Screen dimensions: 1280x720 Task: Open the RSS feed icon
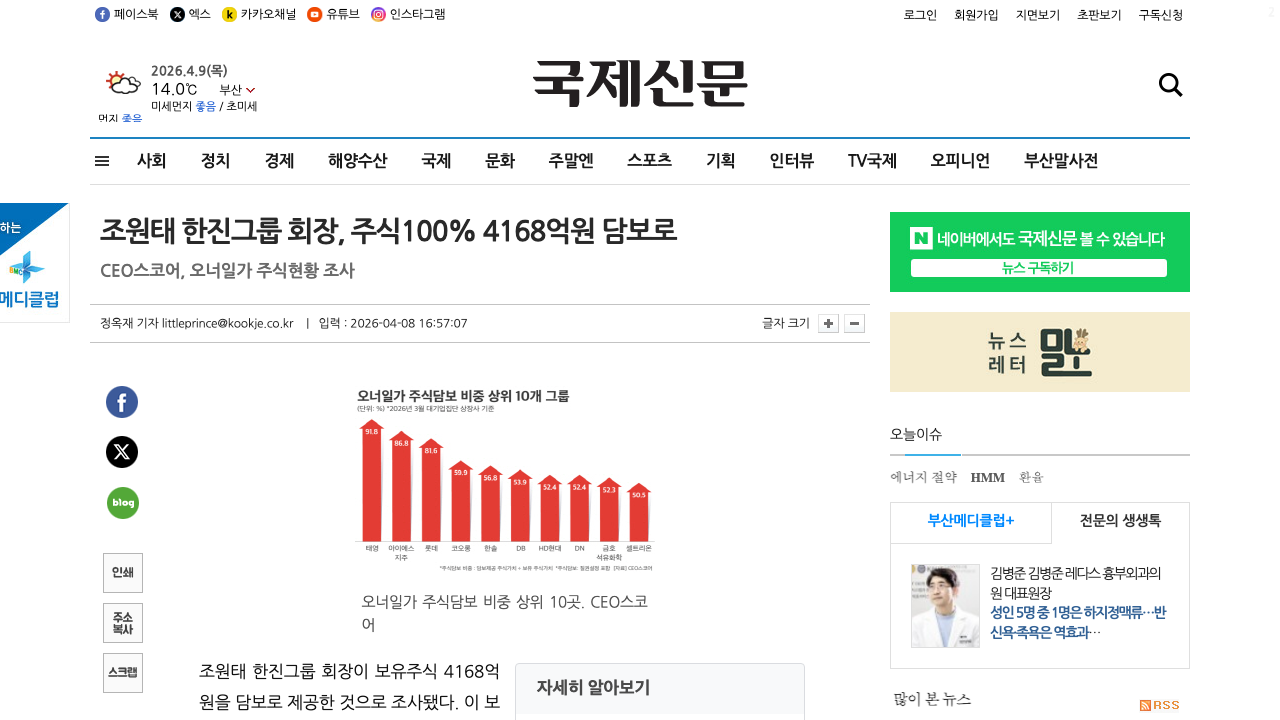click(1160, 705)
